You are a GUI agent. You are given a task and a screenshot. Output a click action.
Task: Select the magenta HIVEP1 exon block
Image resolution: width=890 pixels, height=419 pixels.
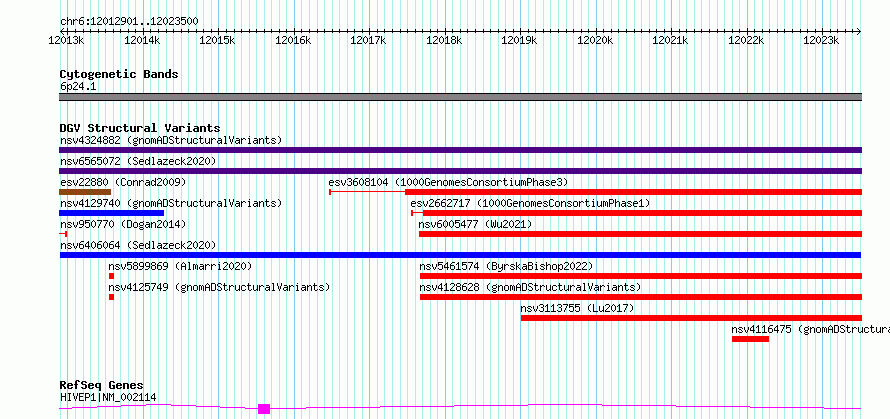coord(264,409)
